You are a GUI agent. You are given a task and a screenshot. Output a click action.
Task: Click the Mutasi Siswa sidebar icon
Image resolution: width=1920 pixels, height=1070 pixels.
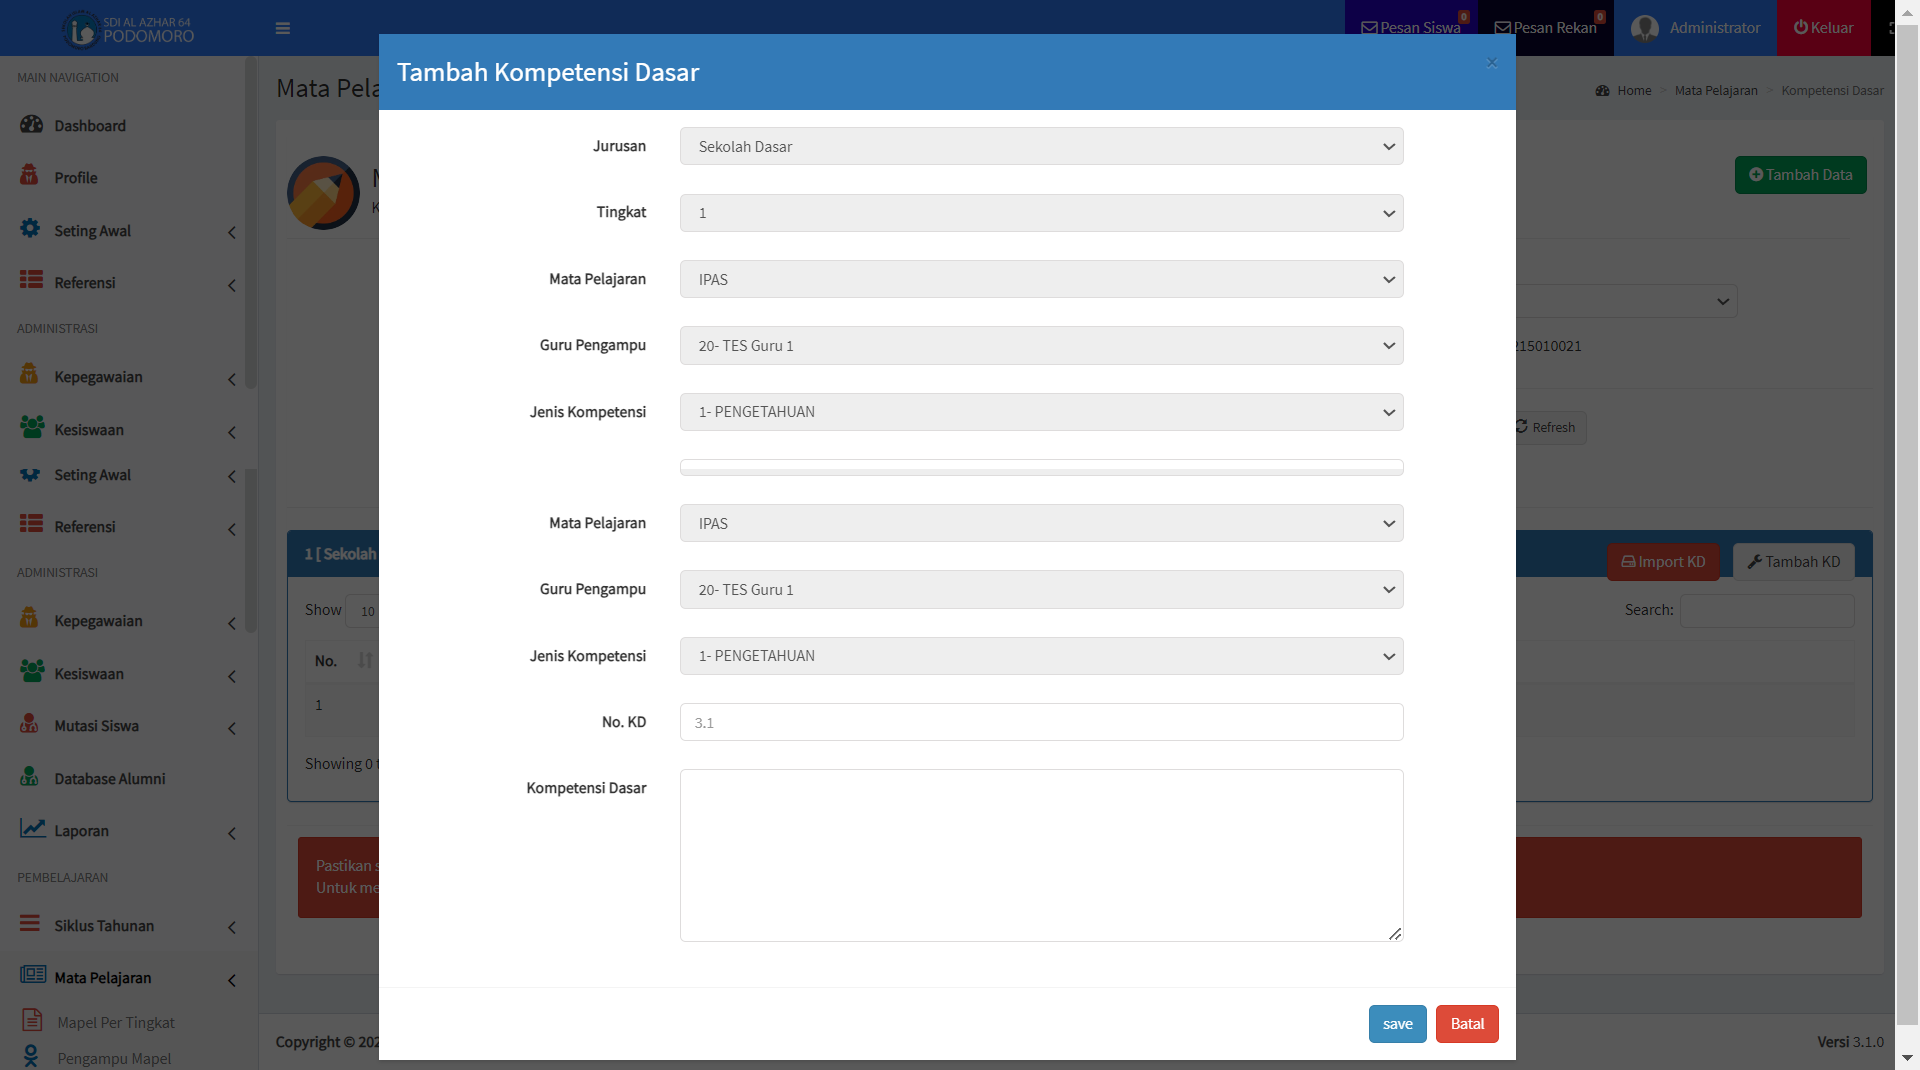30,724
